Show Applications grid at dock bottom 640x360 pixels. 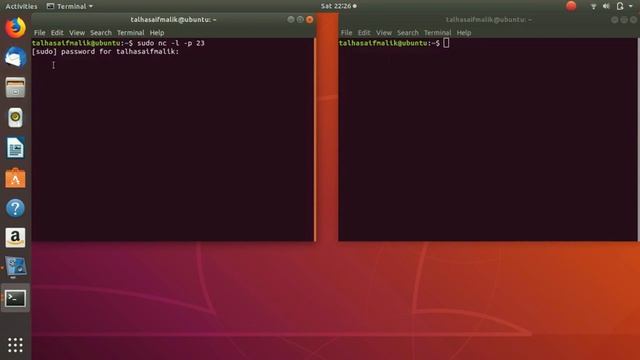click(x=16, y=345)
